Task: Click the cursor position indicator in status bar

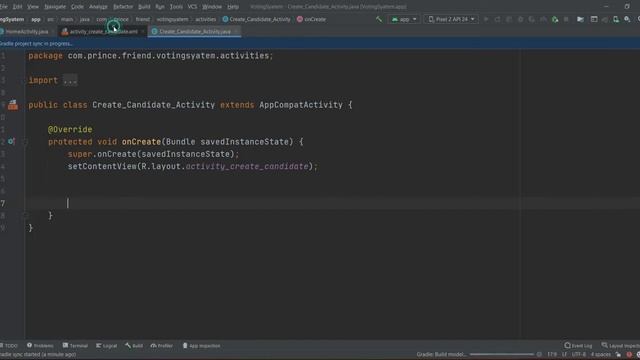Action: click(552, 355)
